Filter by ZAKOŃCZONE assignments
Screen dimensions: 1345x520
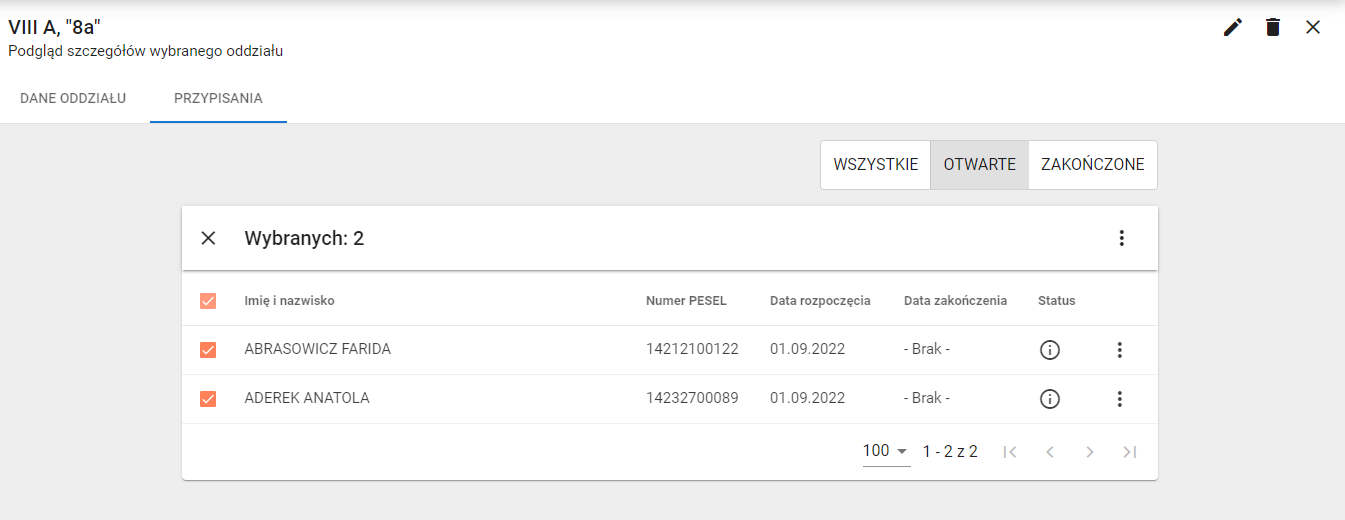point(1092,165)
